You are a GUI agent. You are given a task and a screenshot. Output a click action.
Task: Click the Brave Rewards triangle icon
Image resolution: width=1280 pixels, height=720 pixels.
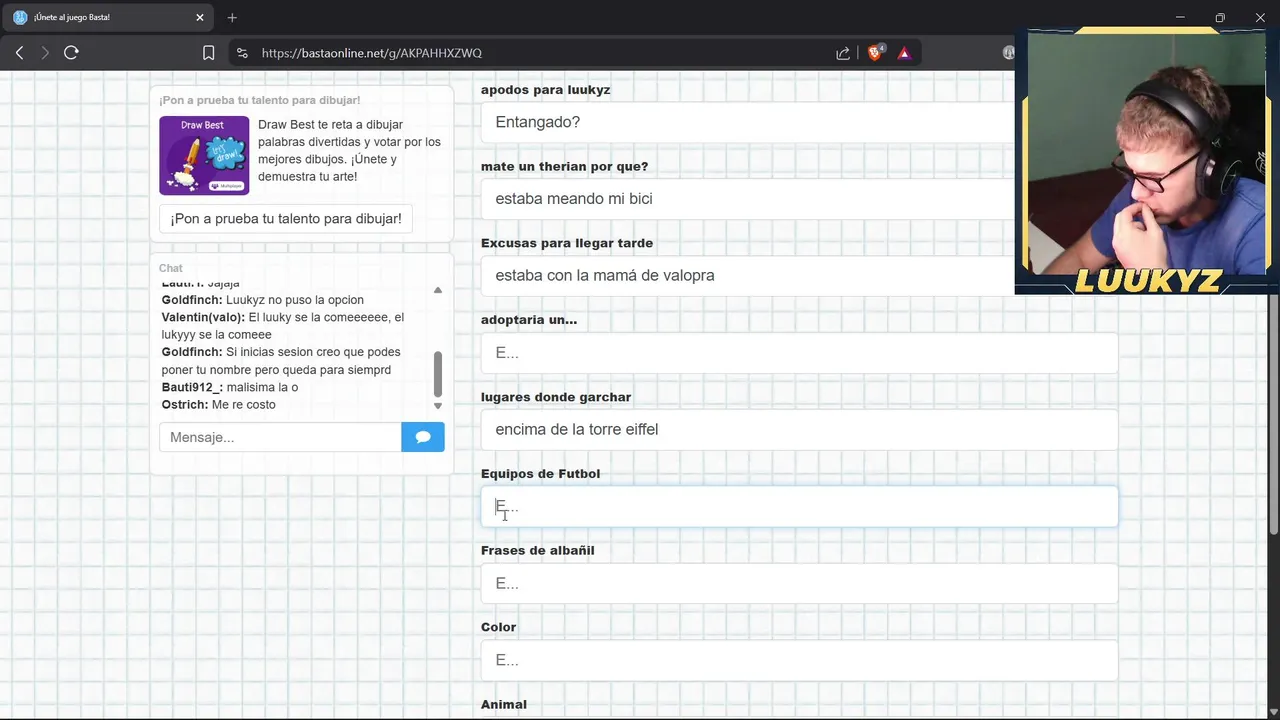(904, 53)
